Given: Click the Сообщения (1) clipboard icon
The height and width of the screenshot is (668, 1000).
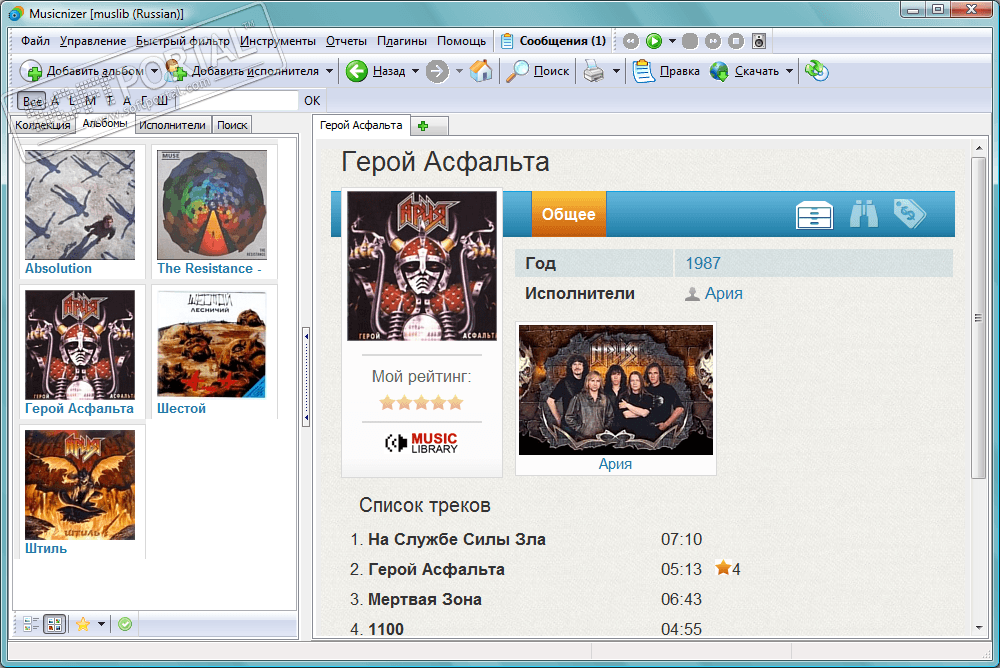Looking at the screenshot, I should tap(507, 41).
